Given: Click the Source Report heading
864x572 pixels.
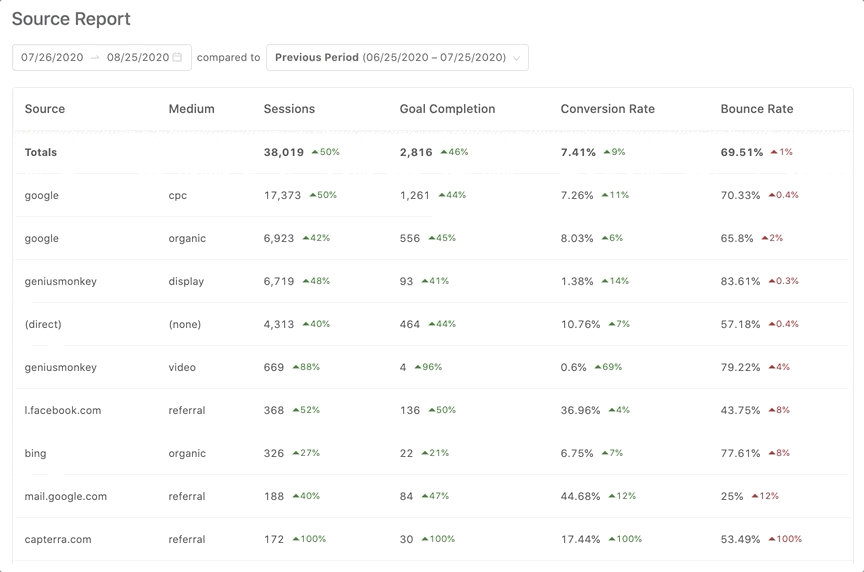Looking at the screenshot, I should (x=71, y=19).
